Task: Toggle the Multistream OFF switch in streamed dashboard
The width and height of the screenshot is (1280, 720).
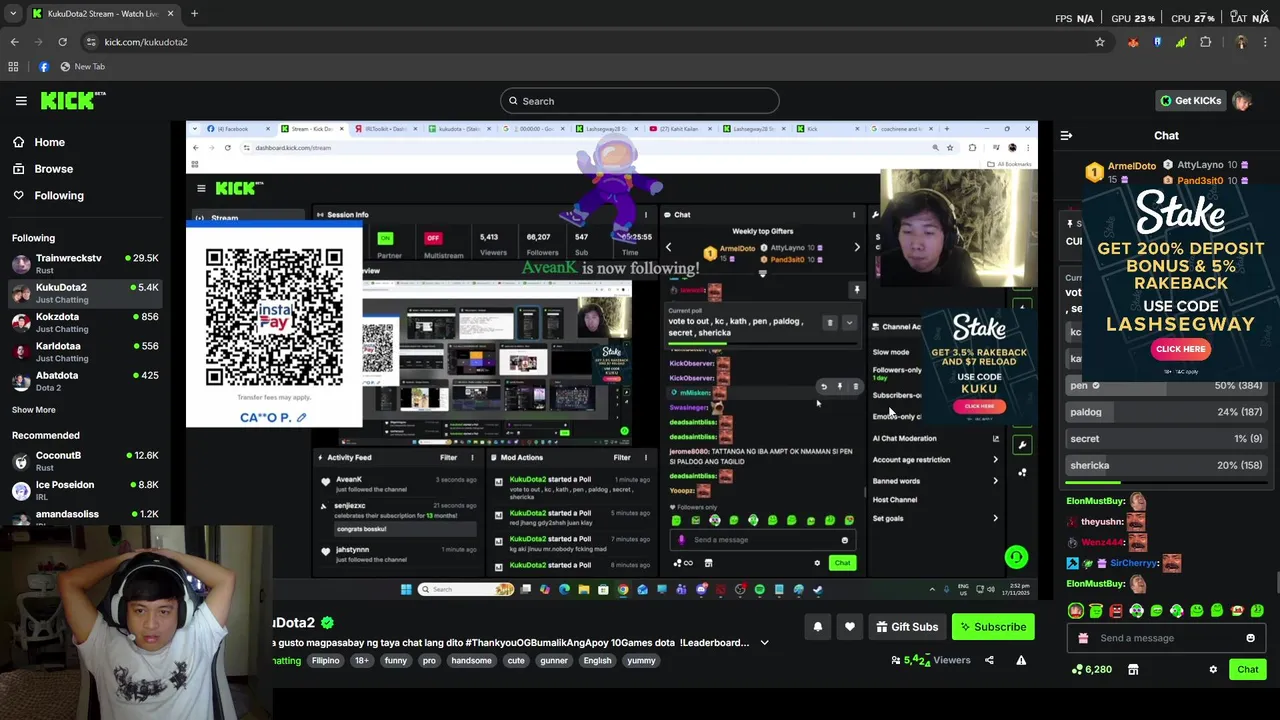Action: tap(433, 238)
